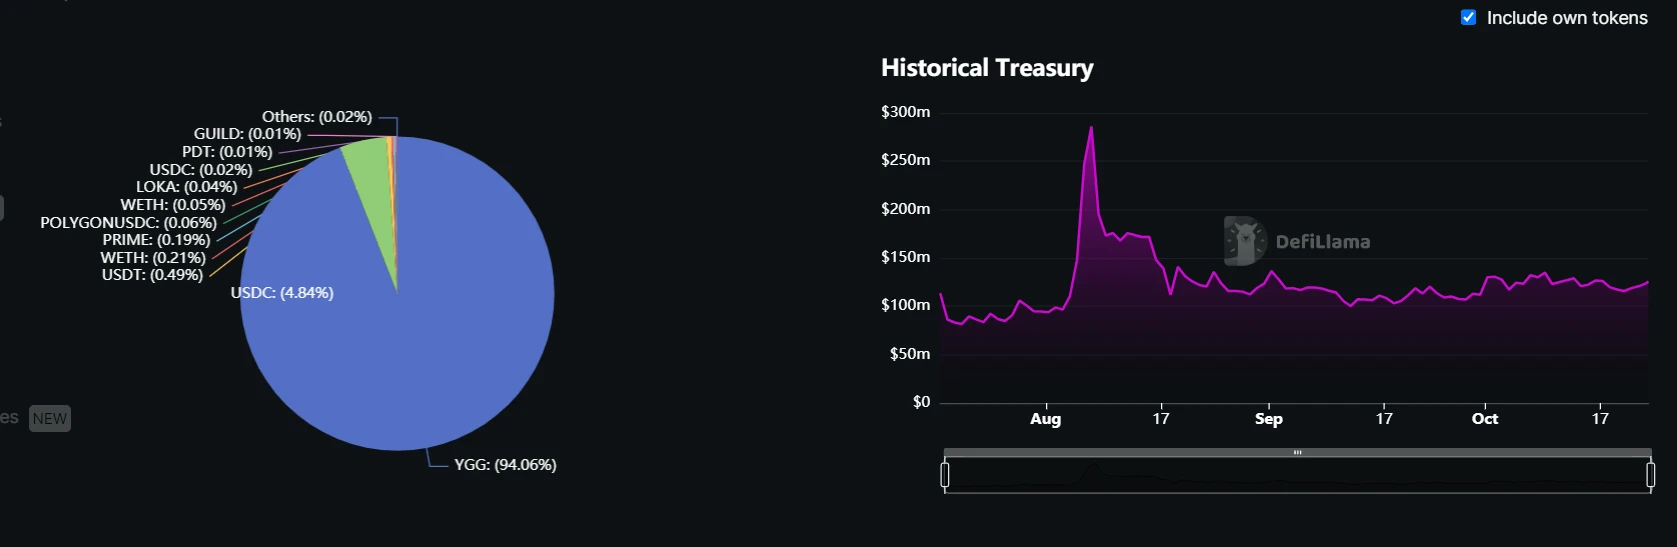Click the NEW badge at the left edge
The height and width of the screenshot is (547, 1677).
[x=50, y=419]
